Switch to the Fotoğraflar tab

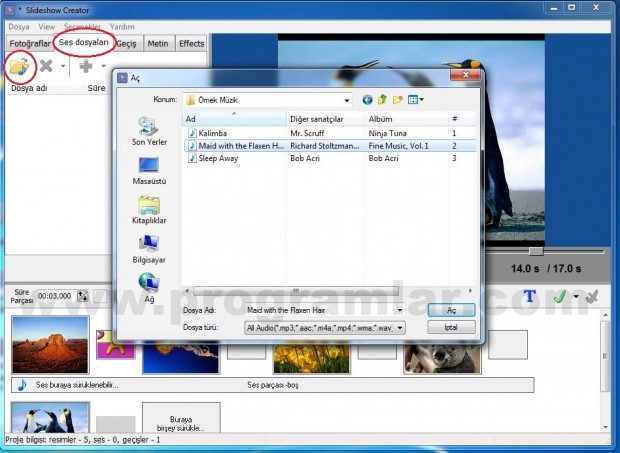(30, 43)
